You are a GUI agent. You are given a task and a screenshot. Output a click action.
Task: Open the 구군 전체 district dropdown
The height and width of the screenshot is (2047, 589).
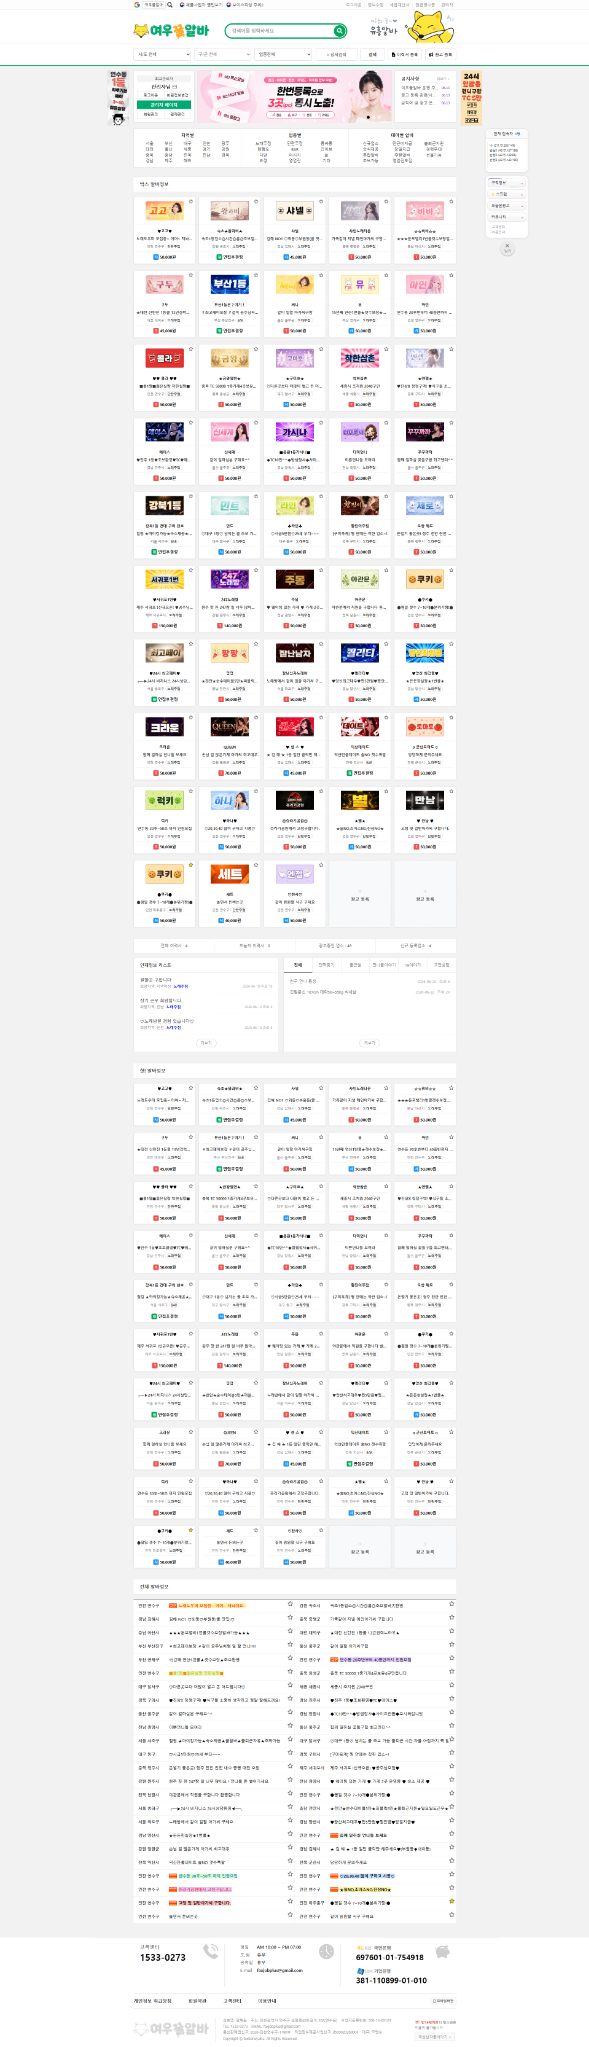pyautogui.click(x=223, y=54)
